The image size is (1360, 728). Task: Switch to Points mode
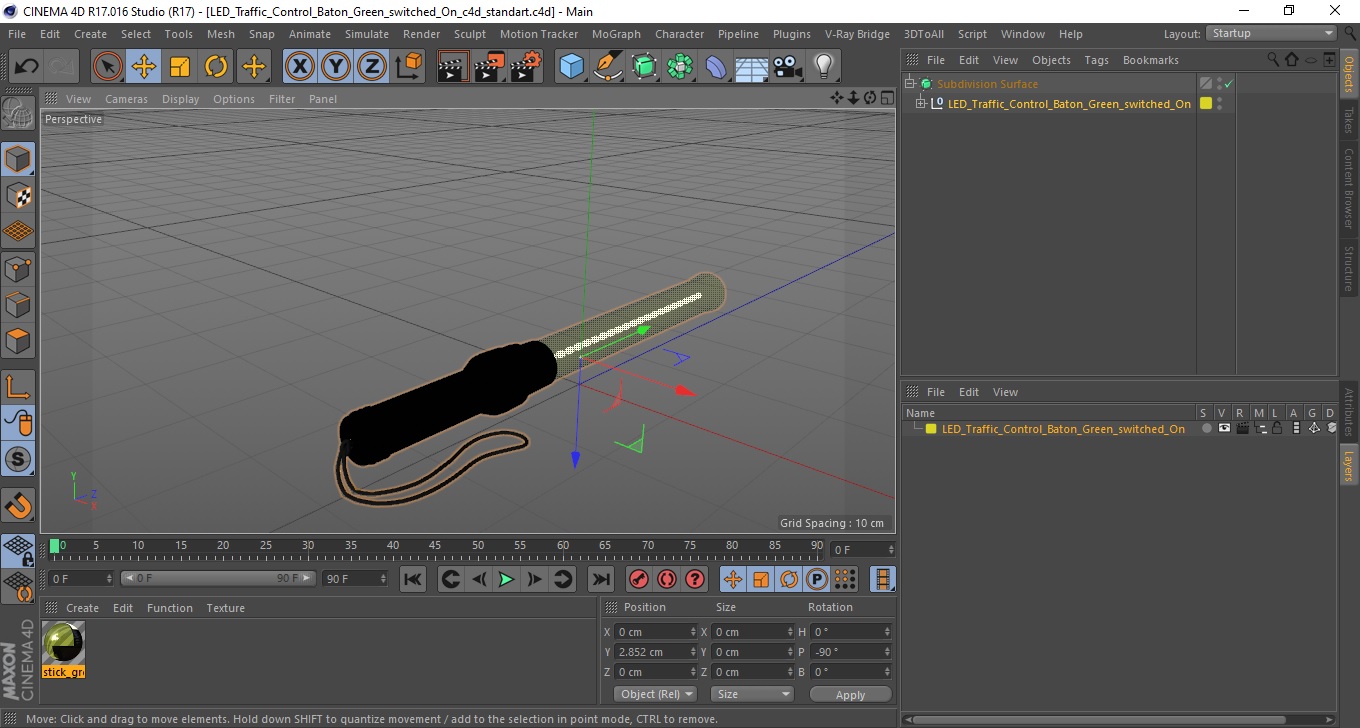(18, 268)
